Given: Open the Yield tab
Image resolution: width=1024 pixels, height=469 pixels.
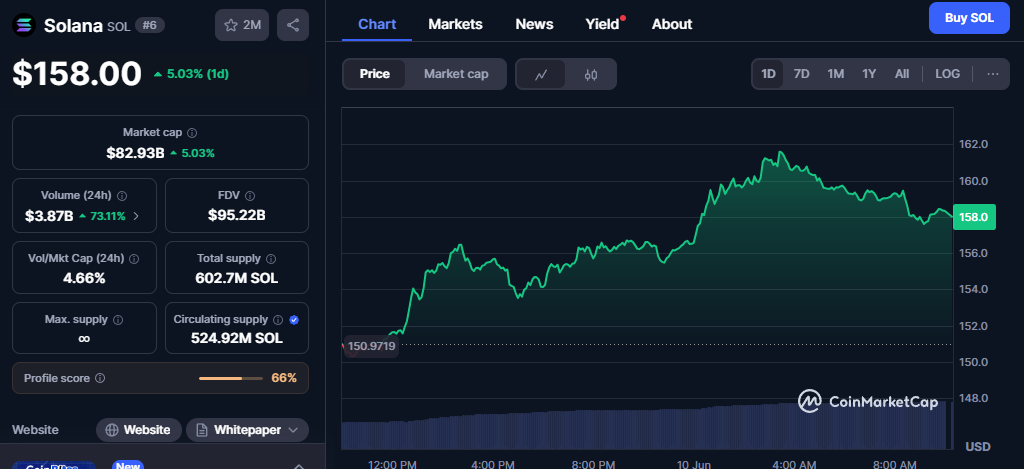Looking at the screenshot, I should point(602,24).
